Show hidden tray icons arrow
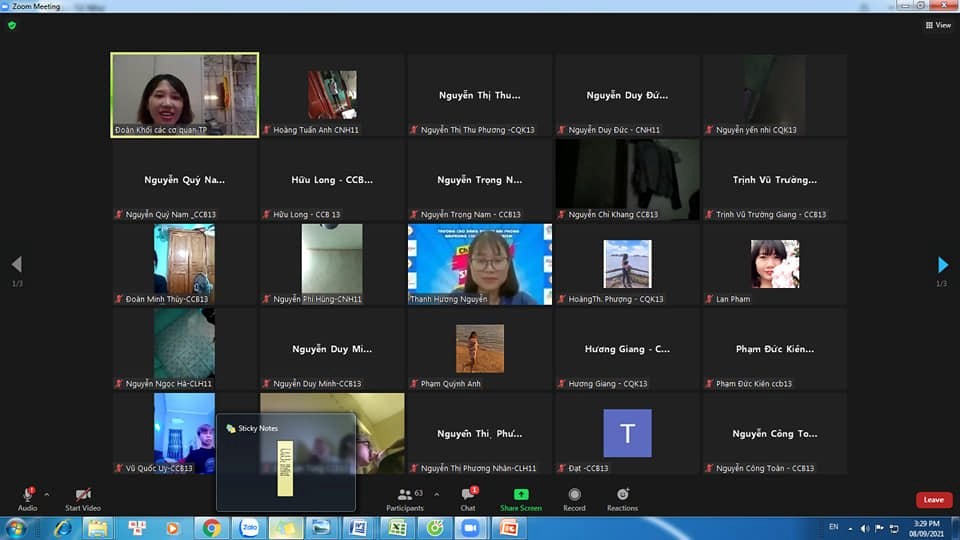Image resolution: width=960 pixels, height=540 pixels. (x=850, y=528)
